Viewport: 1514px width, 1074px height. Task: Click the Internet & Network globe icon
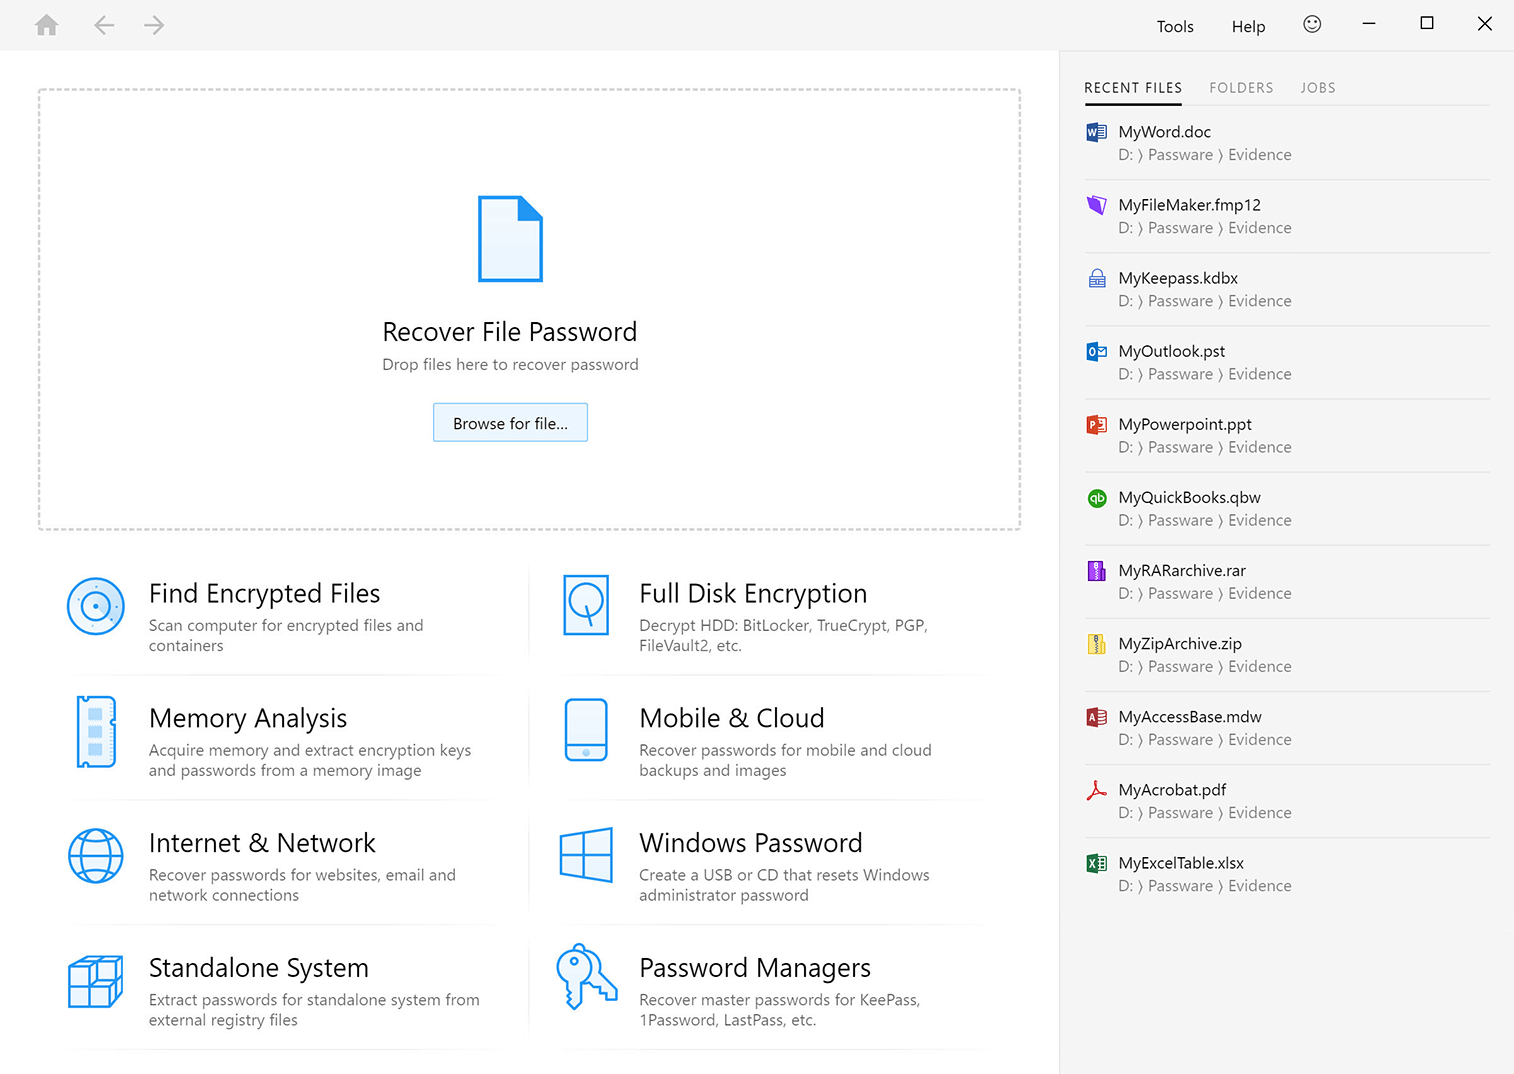click(x=96, y=856)
